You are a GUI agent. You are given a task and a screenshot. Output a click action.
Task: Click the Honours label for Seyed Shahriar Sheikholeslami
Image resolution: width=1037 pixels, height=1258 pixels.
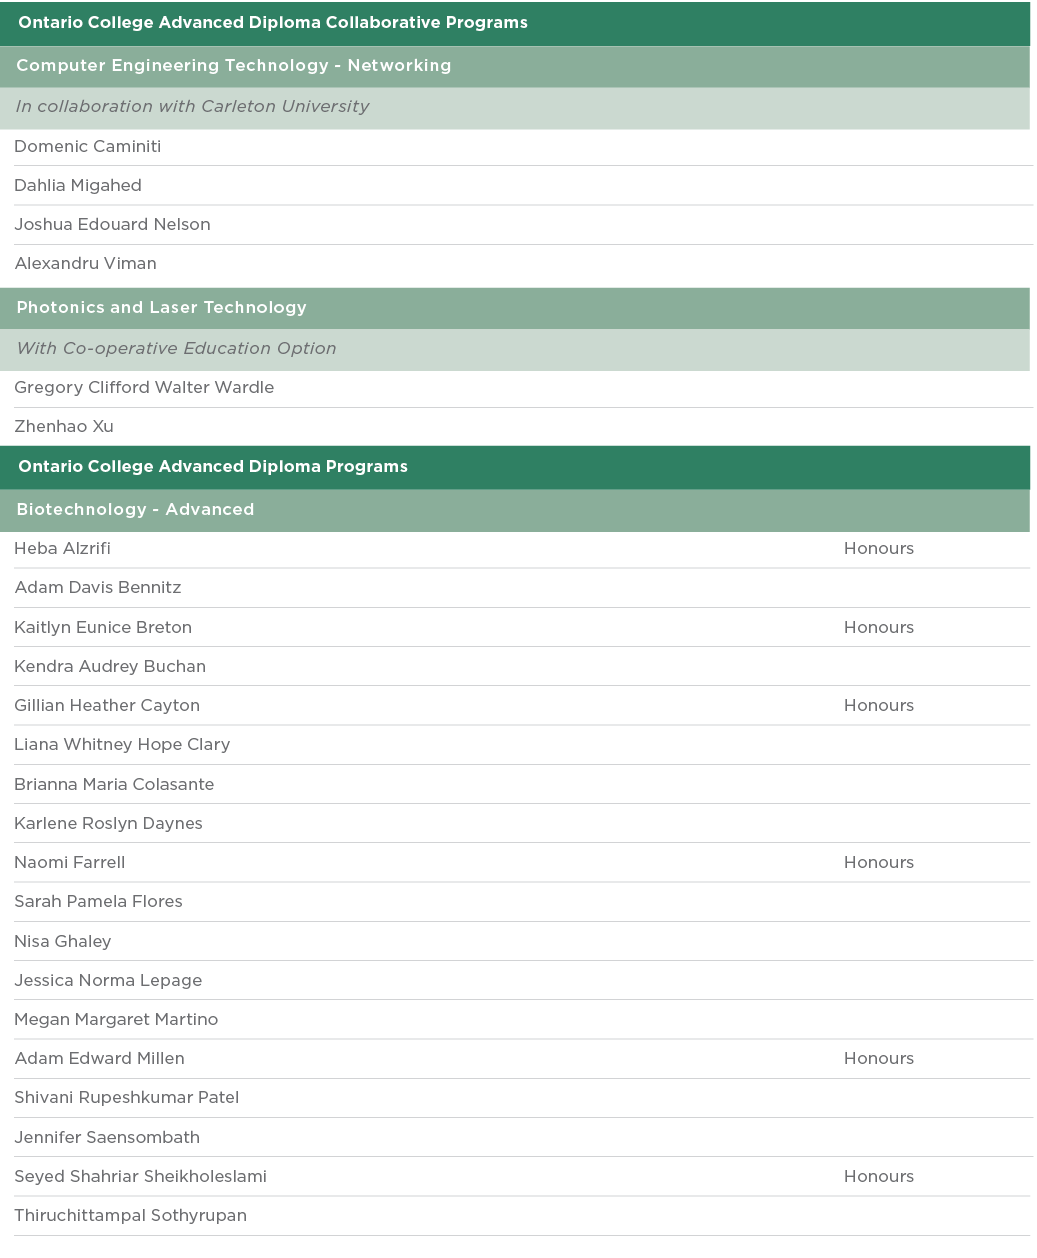coord(878,1177)
